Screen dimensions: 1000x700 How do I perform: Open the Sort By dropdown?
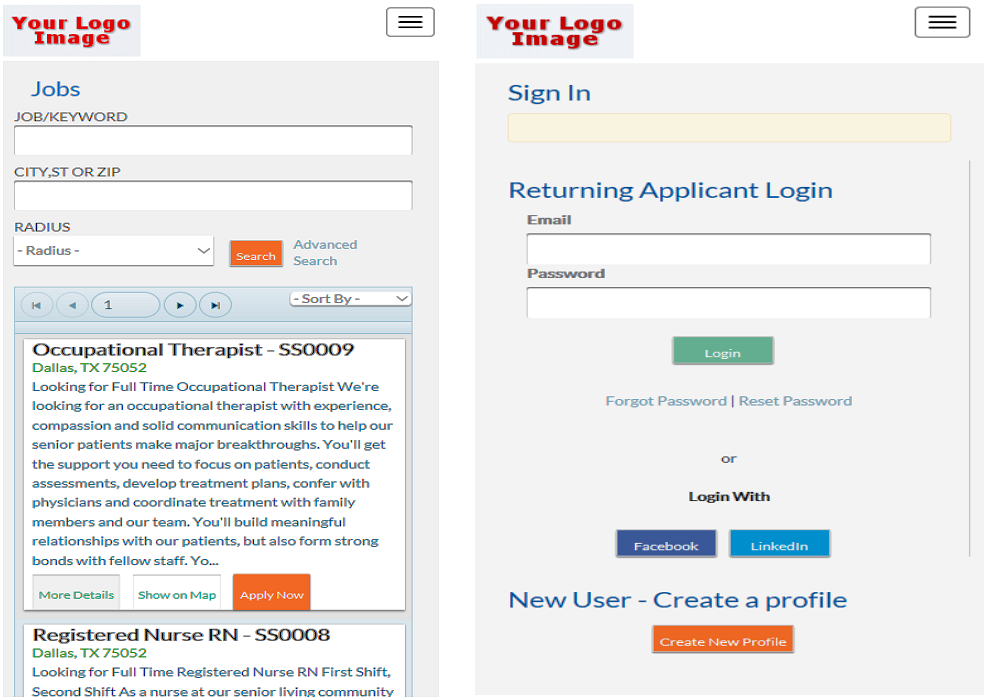350,298
